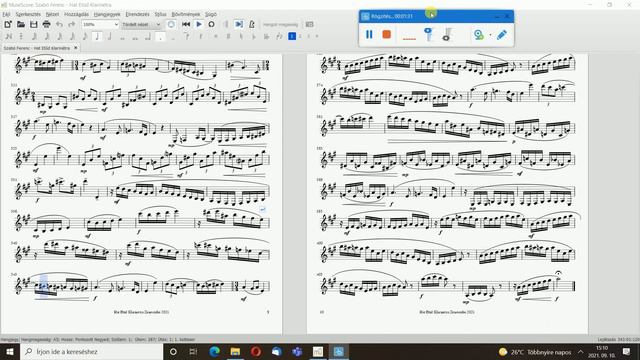Toggle the flat accidental
The height and width of the screenshot is (360, 640).
(253, 36)
